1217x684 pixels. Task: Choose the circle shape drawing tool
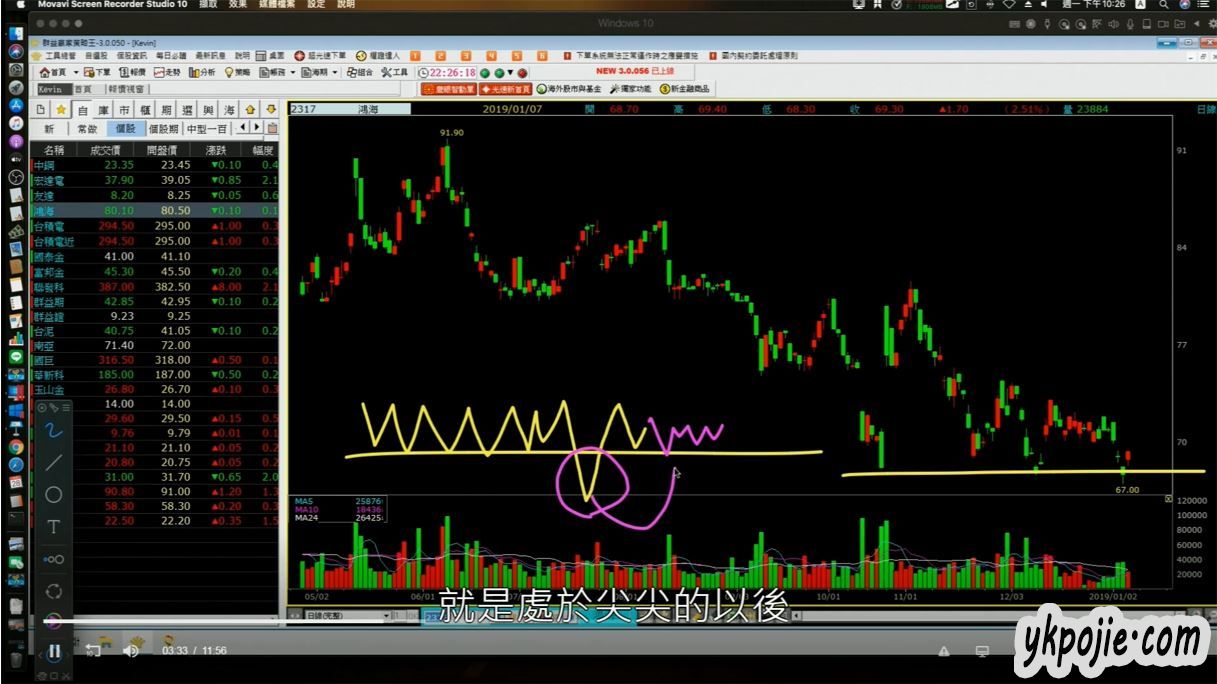tap(54, 494)
